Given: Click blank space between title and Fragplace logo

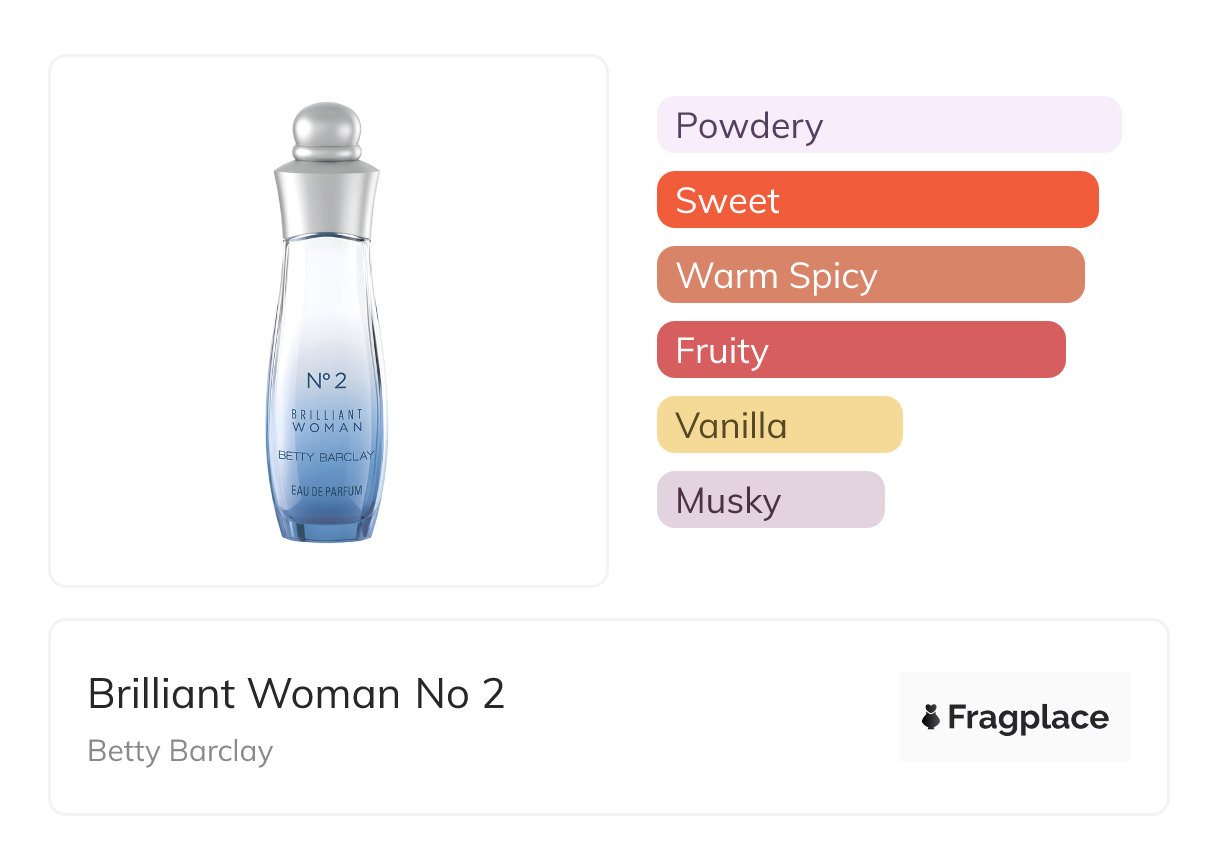Looking at the screenshot, I should pos(700,717).
